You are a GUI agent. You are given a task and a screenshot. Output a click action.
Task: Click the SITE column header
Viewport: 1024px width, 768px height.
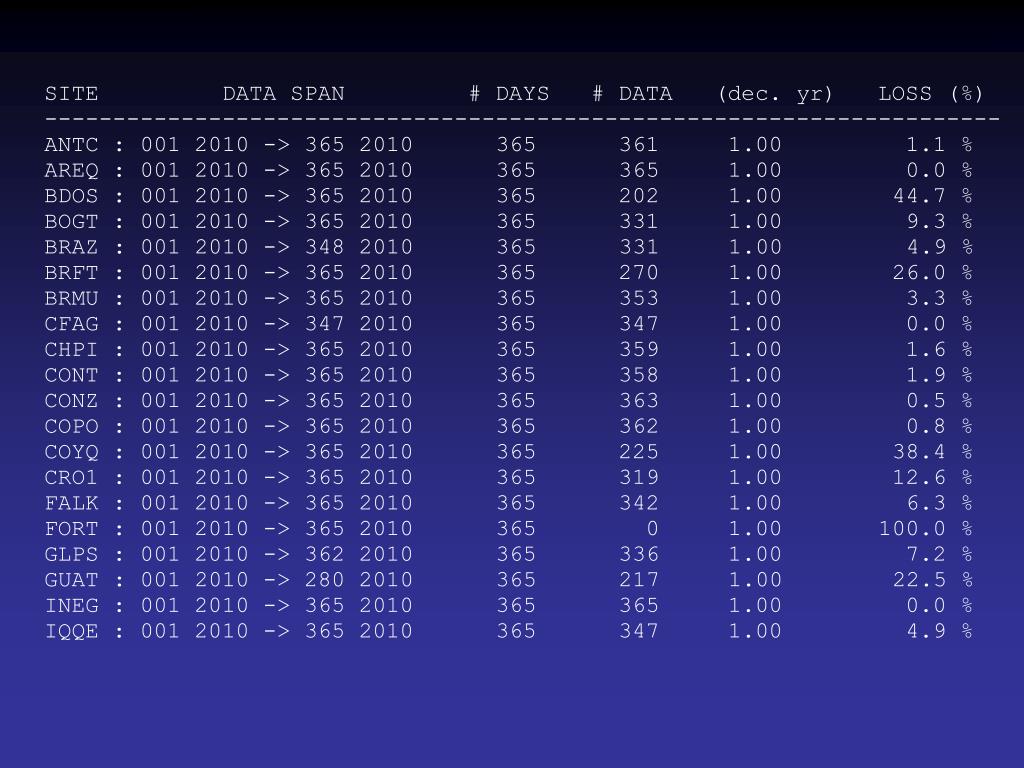tap(71, 93)
